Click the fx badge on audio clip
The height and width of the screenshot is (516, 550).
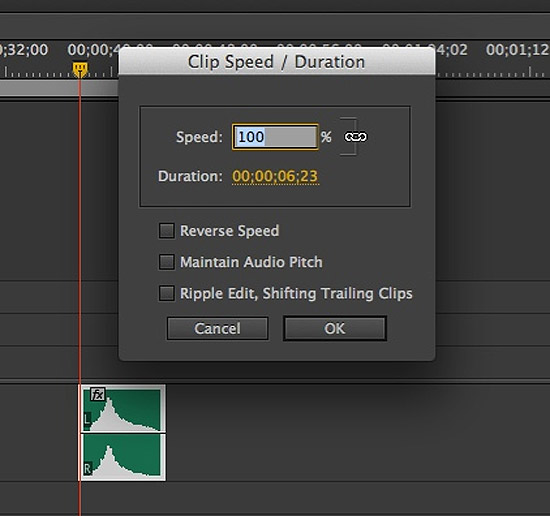(x=97, y=394)
